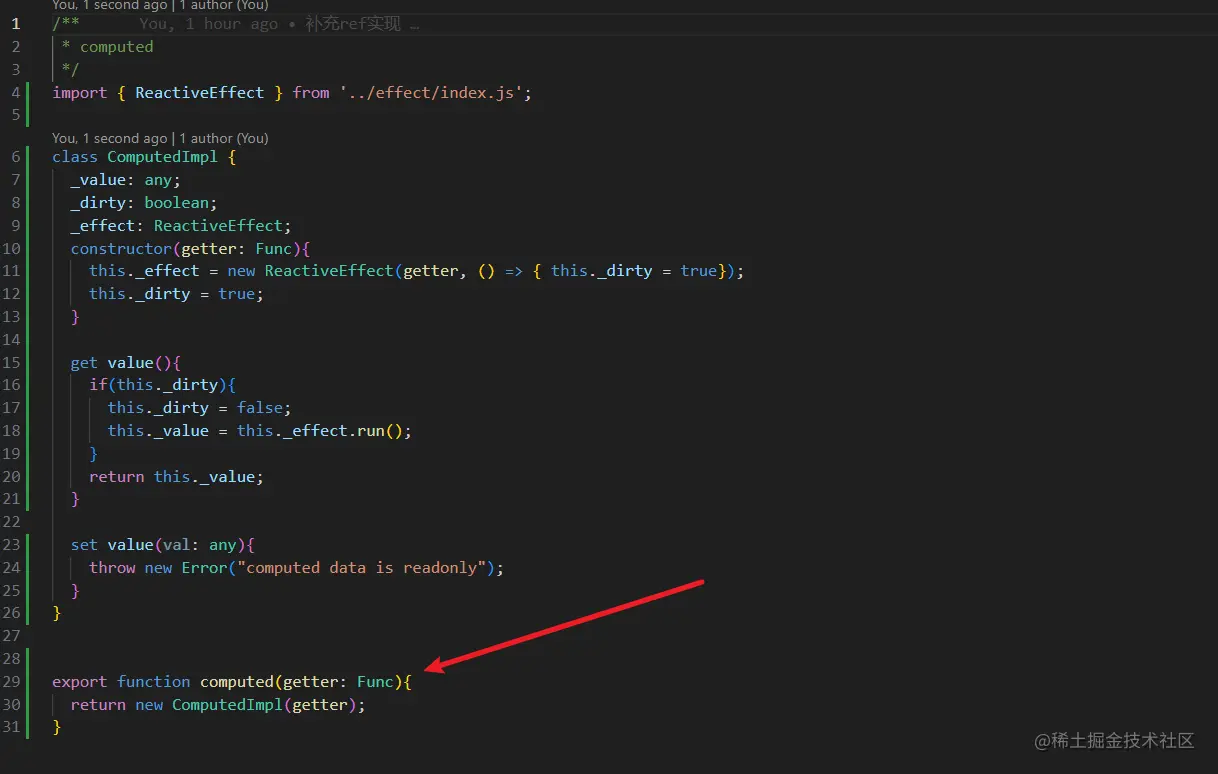This screenshot has height=774, width=1218.
Task: Click the 'ComputedImpl' class name on line 6
Action: 162,157
